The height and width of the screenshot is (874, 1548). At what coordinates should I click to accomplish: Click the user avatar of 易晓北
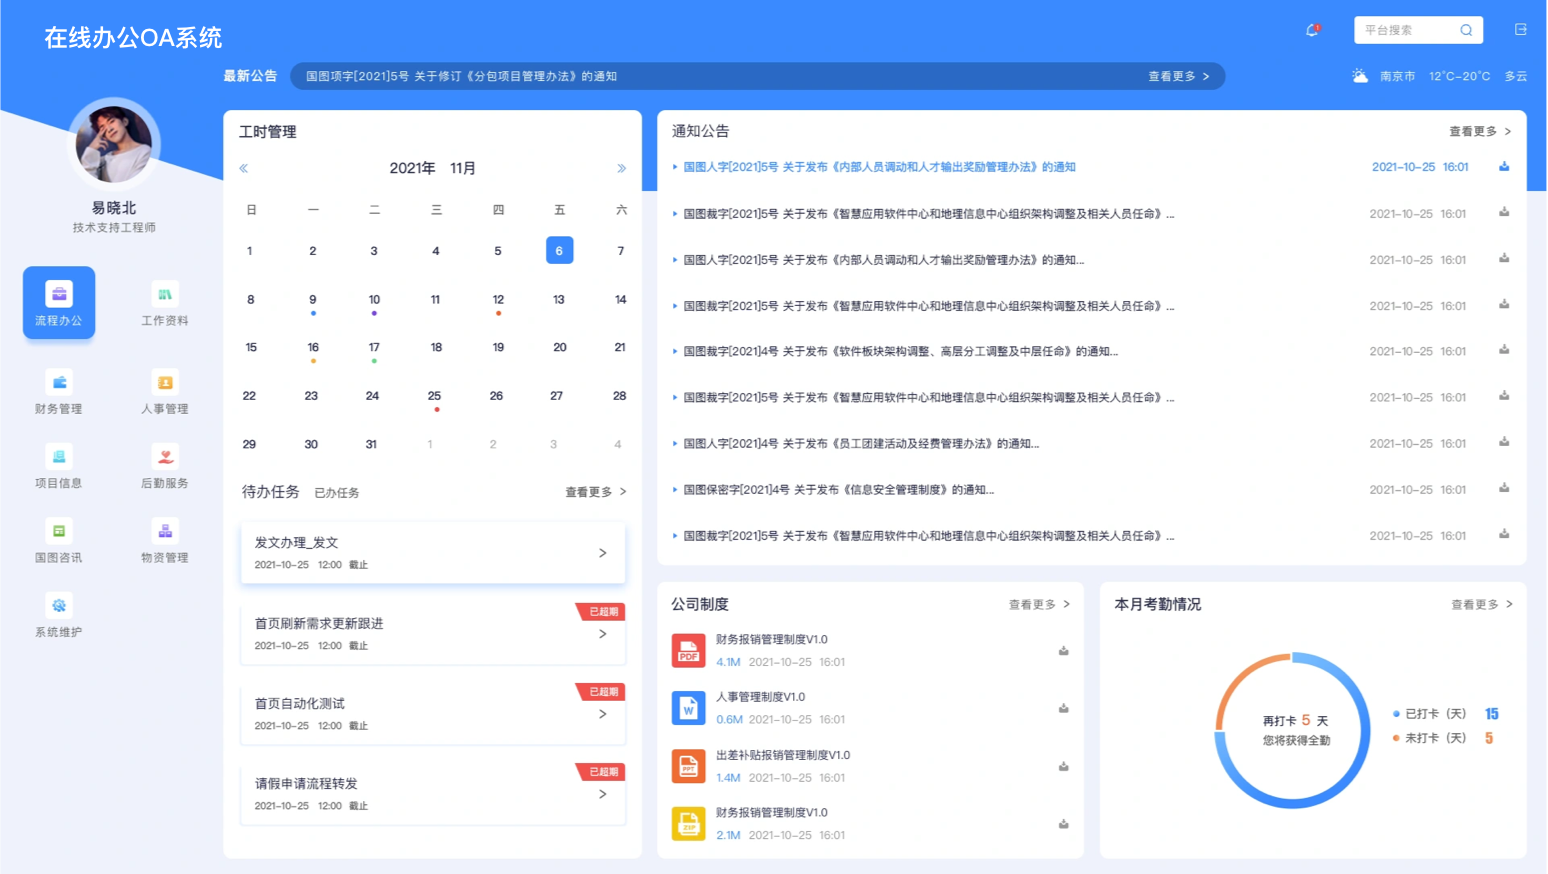click(113, 143)
